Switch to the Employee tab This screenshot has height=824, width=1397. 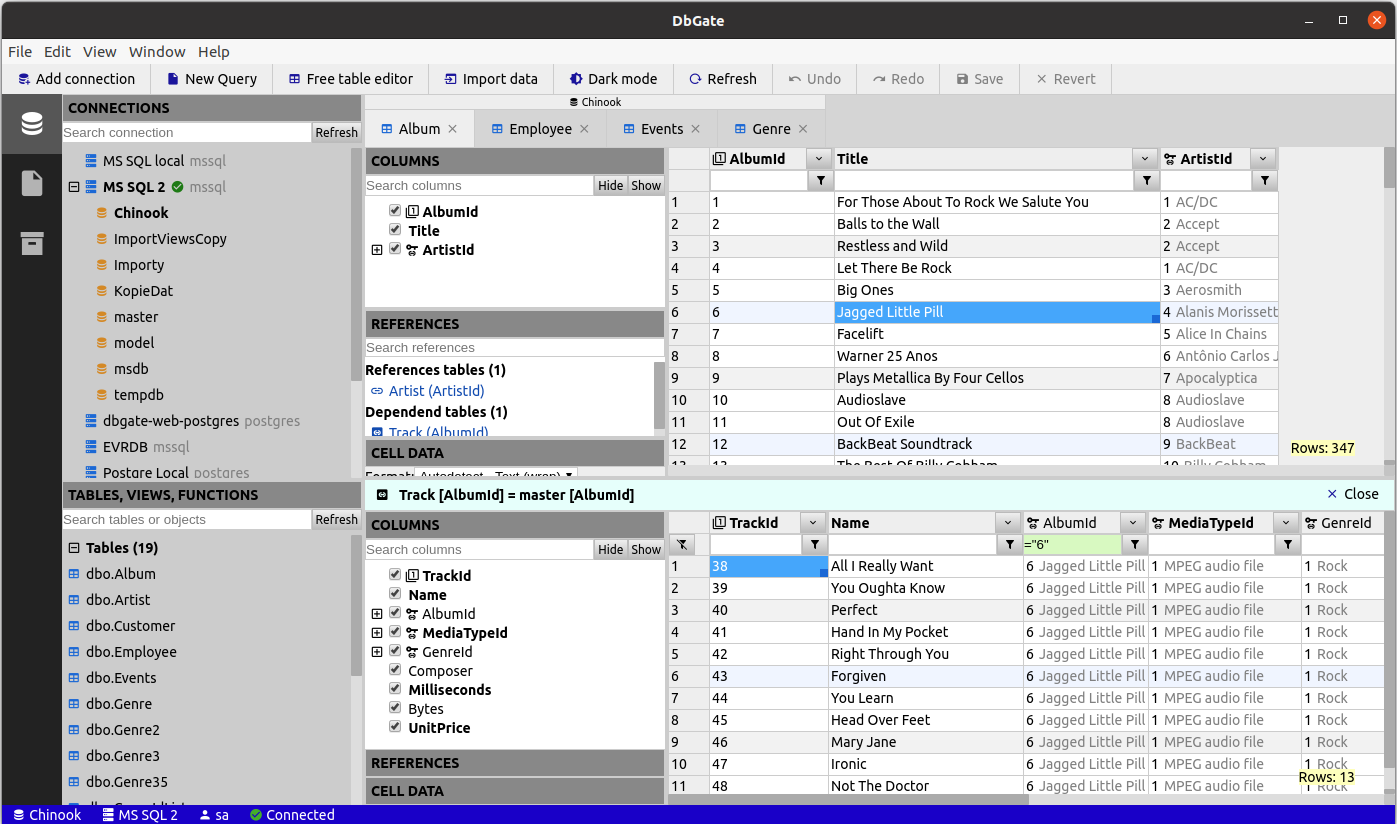[x=541, y=129]
